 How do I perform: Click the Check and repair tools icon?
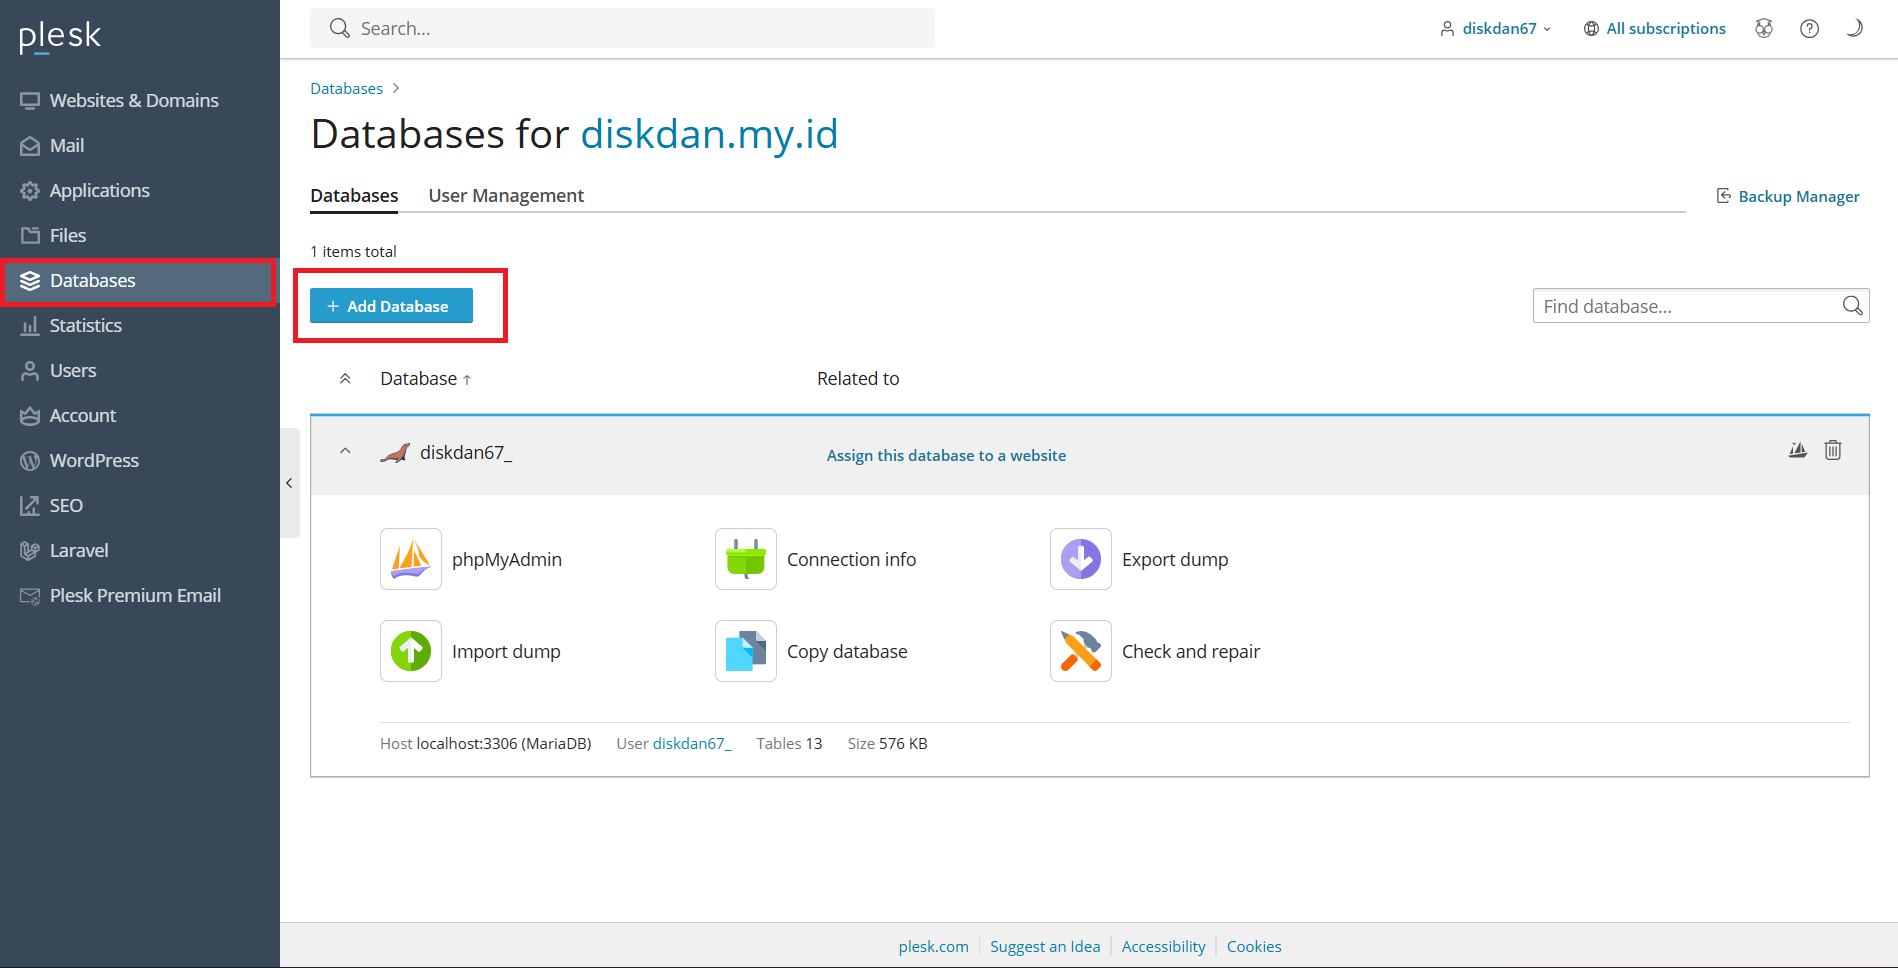(1080, 651)
